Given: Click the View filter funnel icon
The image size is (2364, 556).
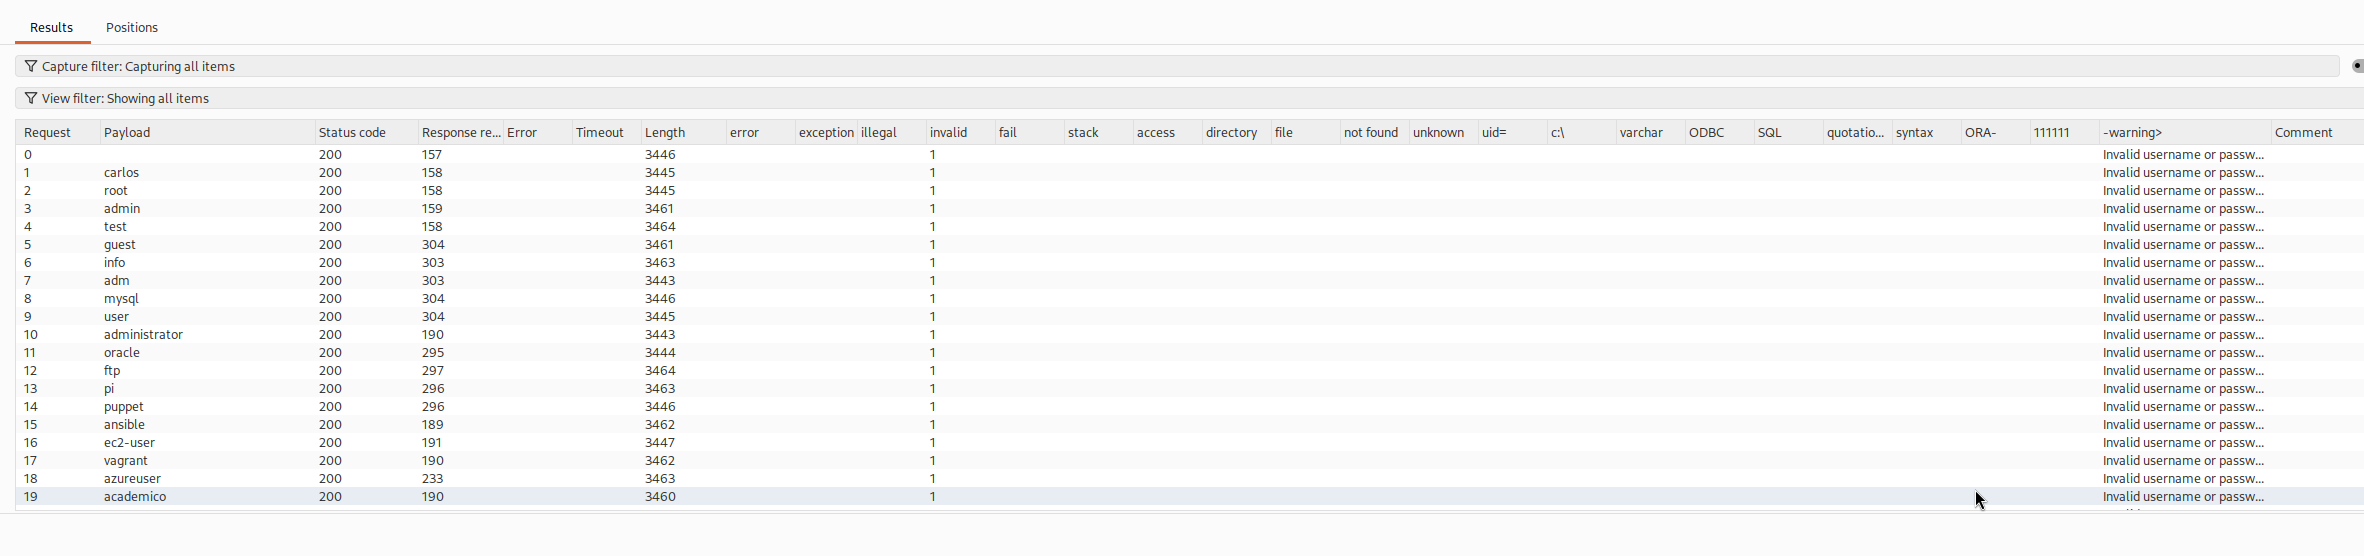Looking at the screenshot, I should (31, 98).
